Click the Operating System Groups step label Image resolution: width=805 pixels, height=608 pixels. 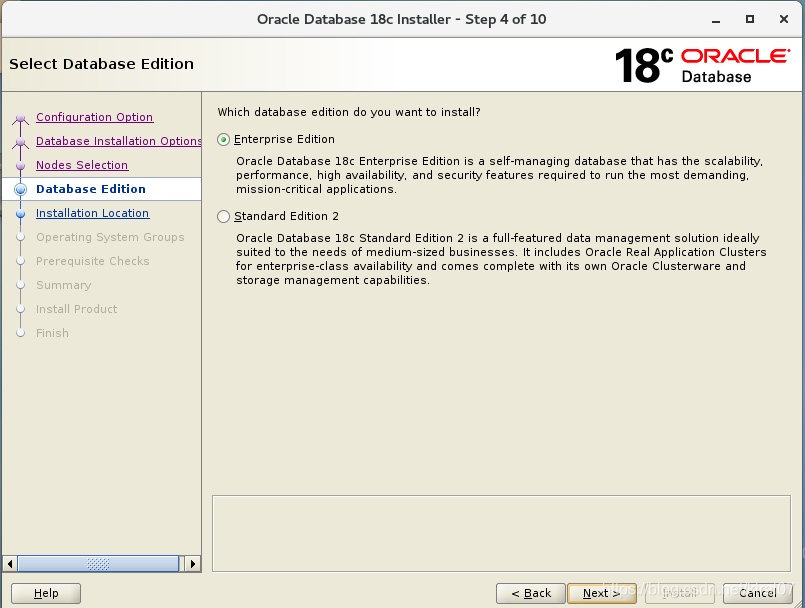110,237
